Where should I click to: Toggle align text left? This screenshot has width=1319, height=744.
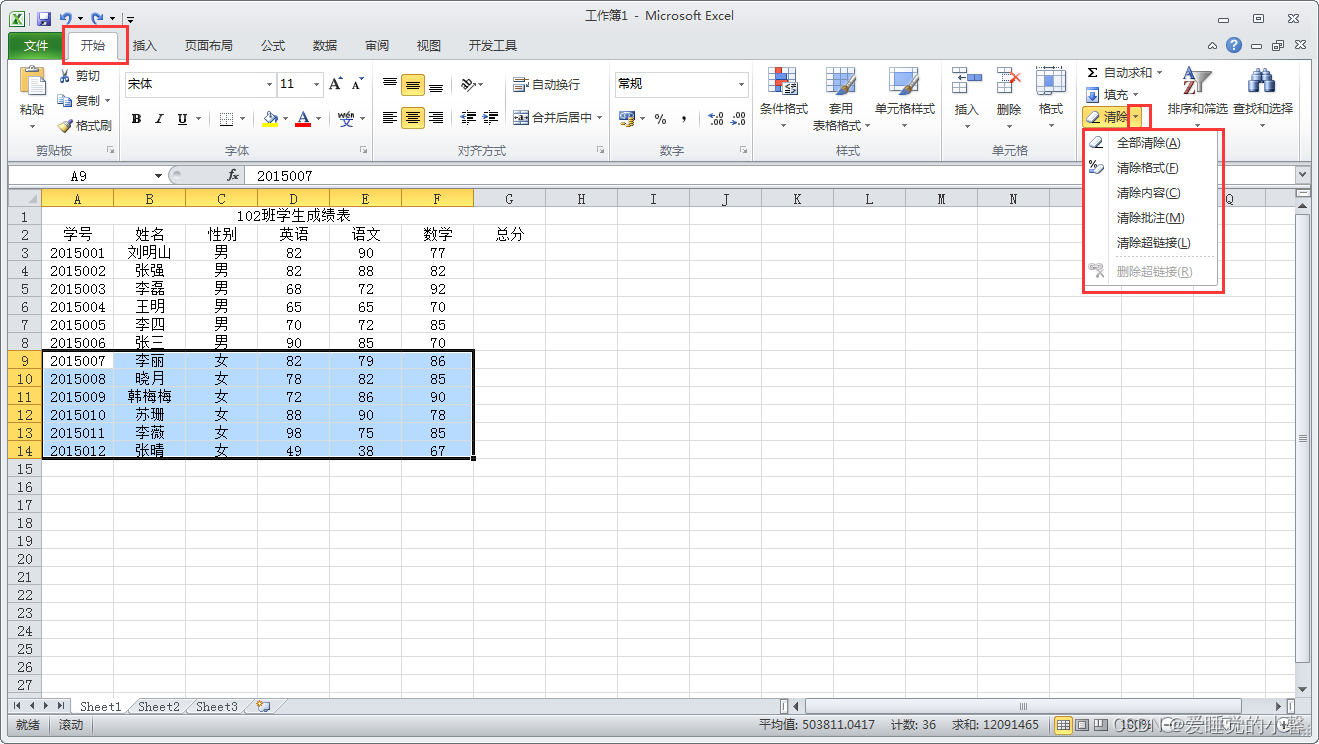point(390,118)
